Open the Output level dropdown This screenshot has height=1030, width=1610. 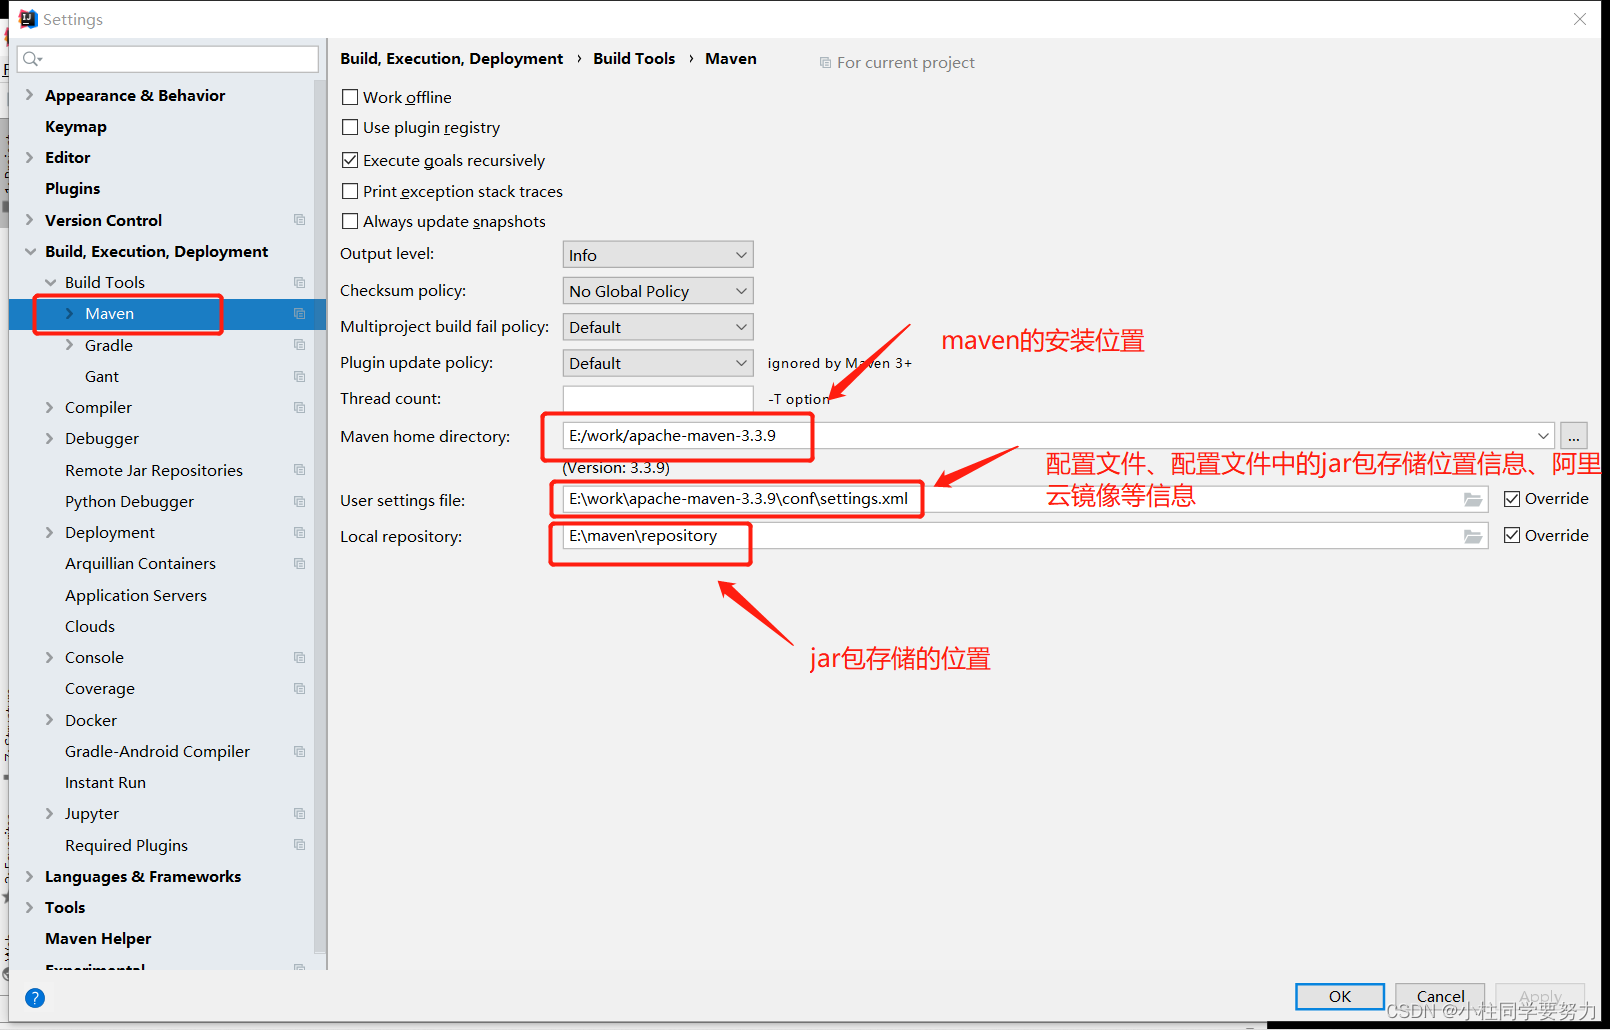coord(658,255)
